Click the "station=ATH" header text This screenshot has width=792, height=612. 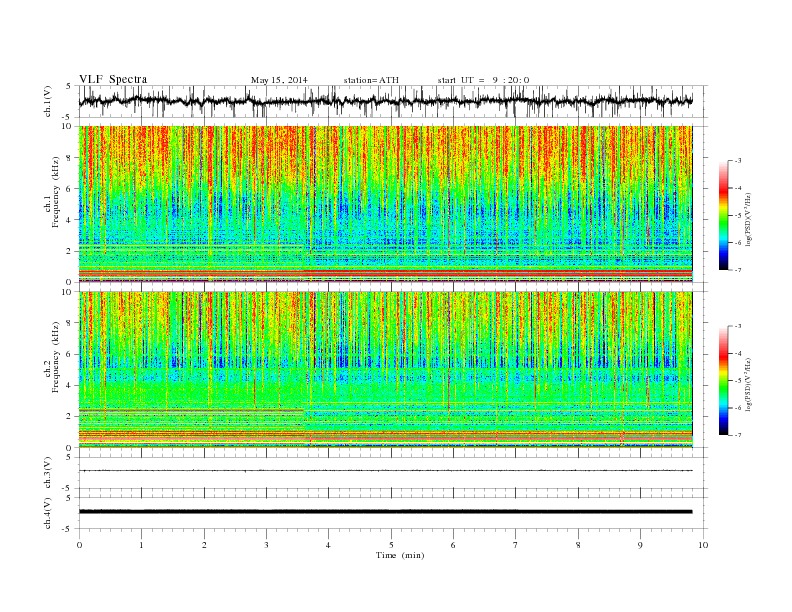click(x=371, y=80)
